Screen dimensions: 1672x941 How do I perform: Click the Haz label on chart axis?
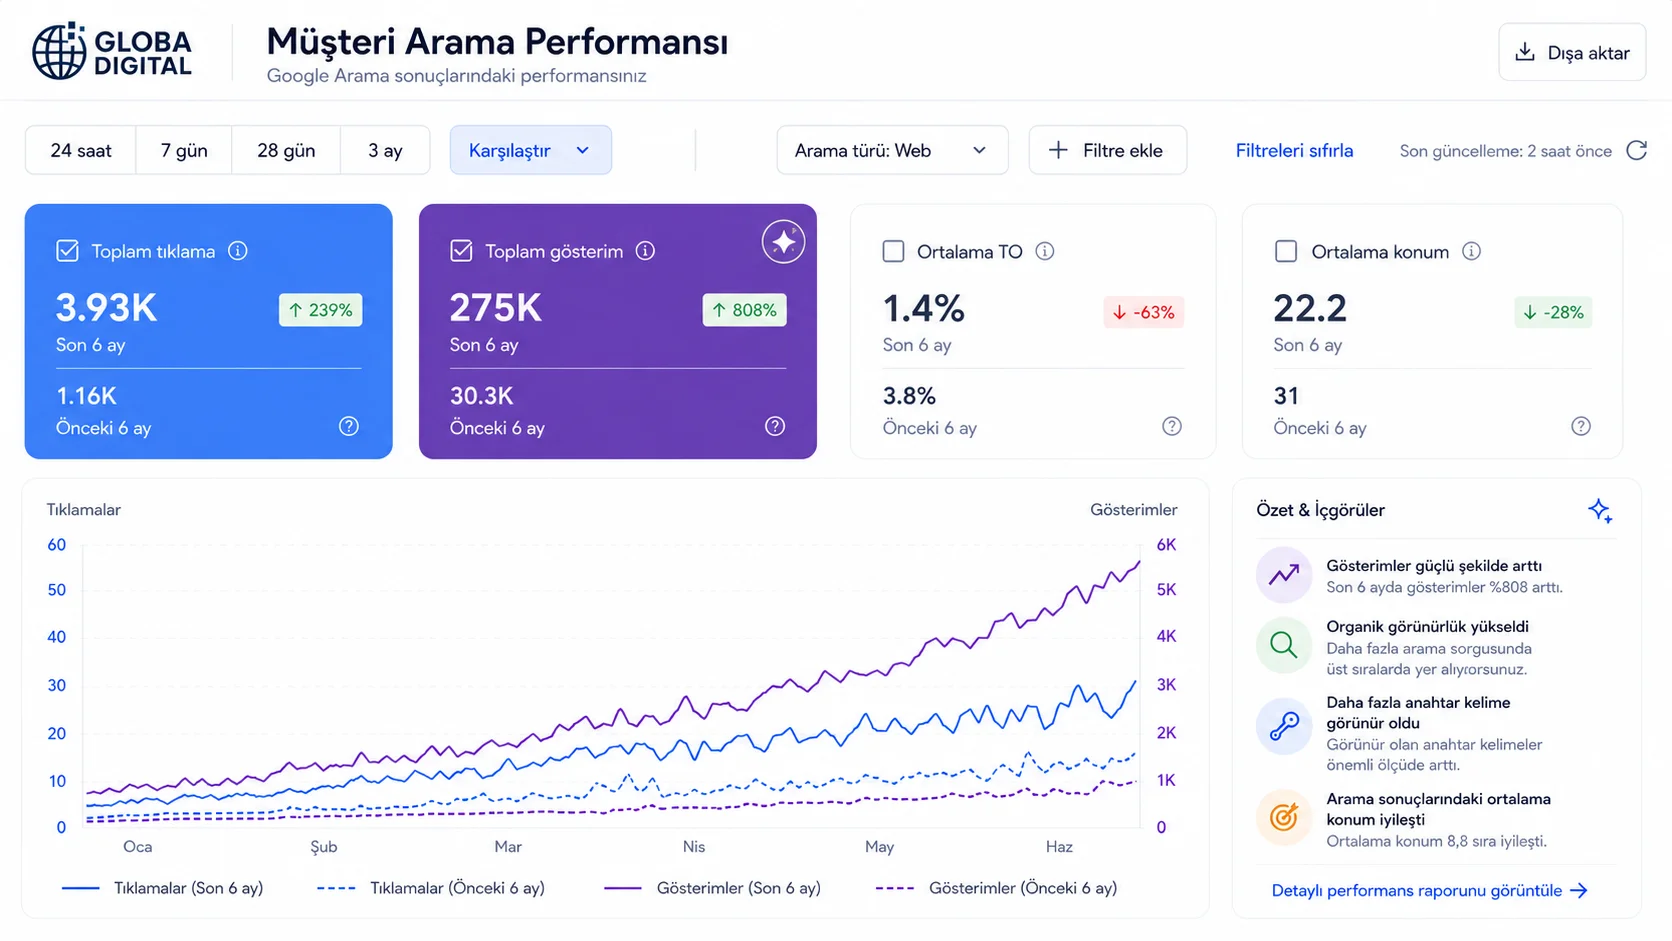pos(1059,847)
